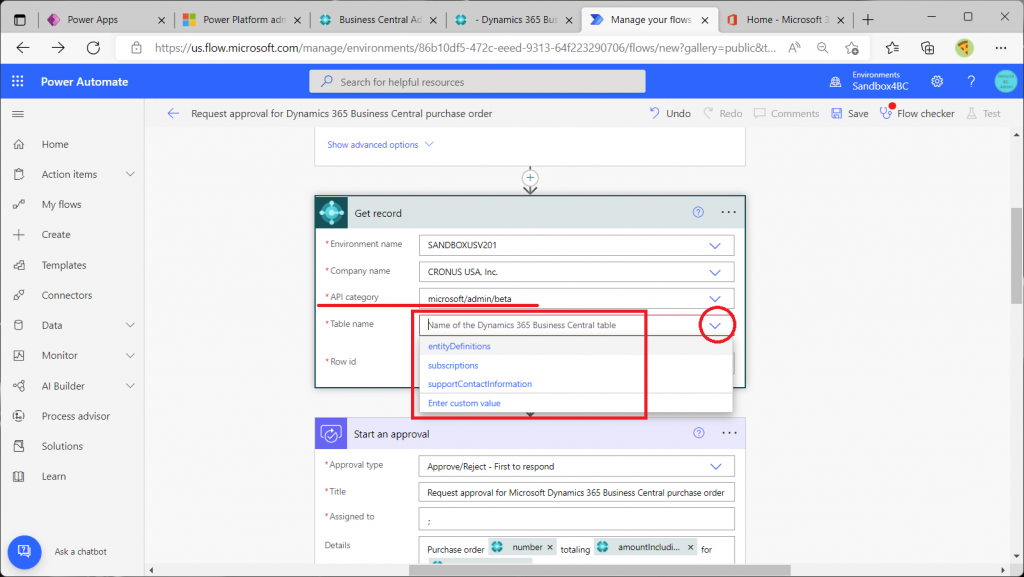Screen dimensions: 1024x577
Task: Select entityDefinitions from the list
Action: [459, 347]
